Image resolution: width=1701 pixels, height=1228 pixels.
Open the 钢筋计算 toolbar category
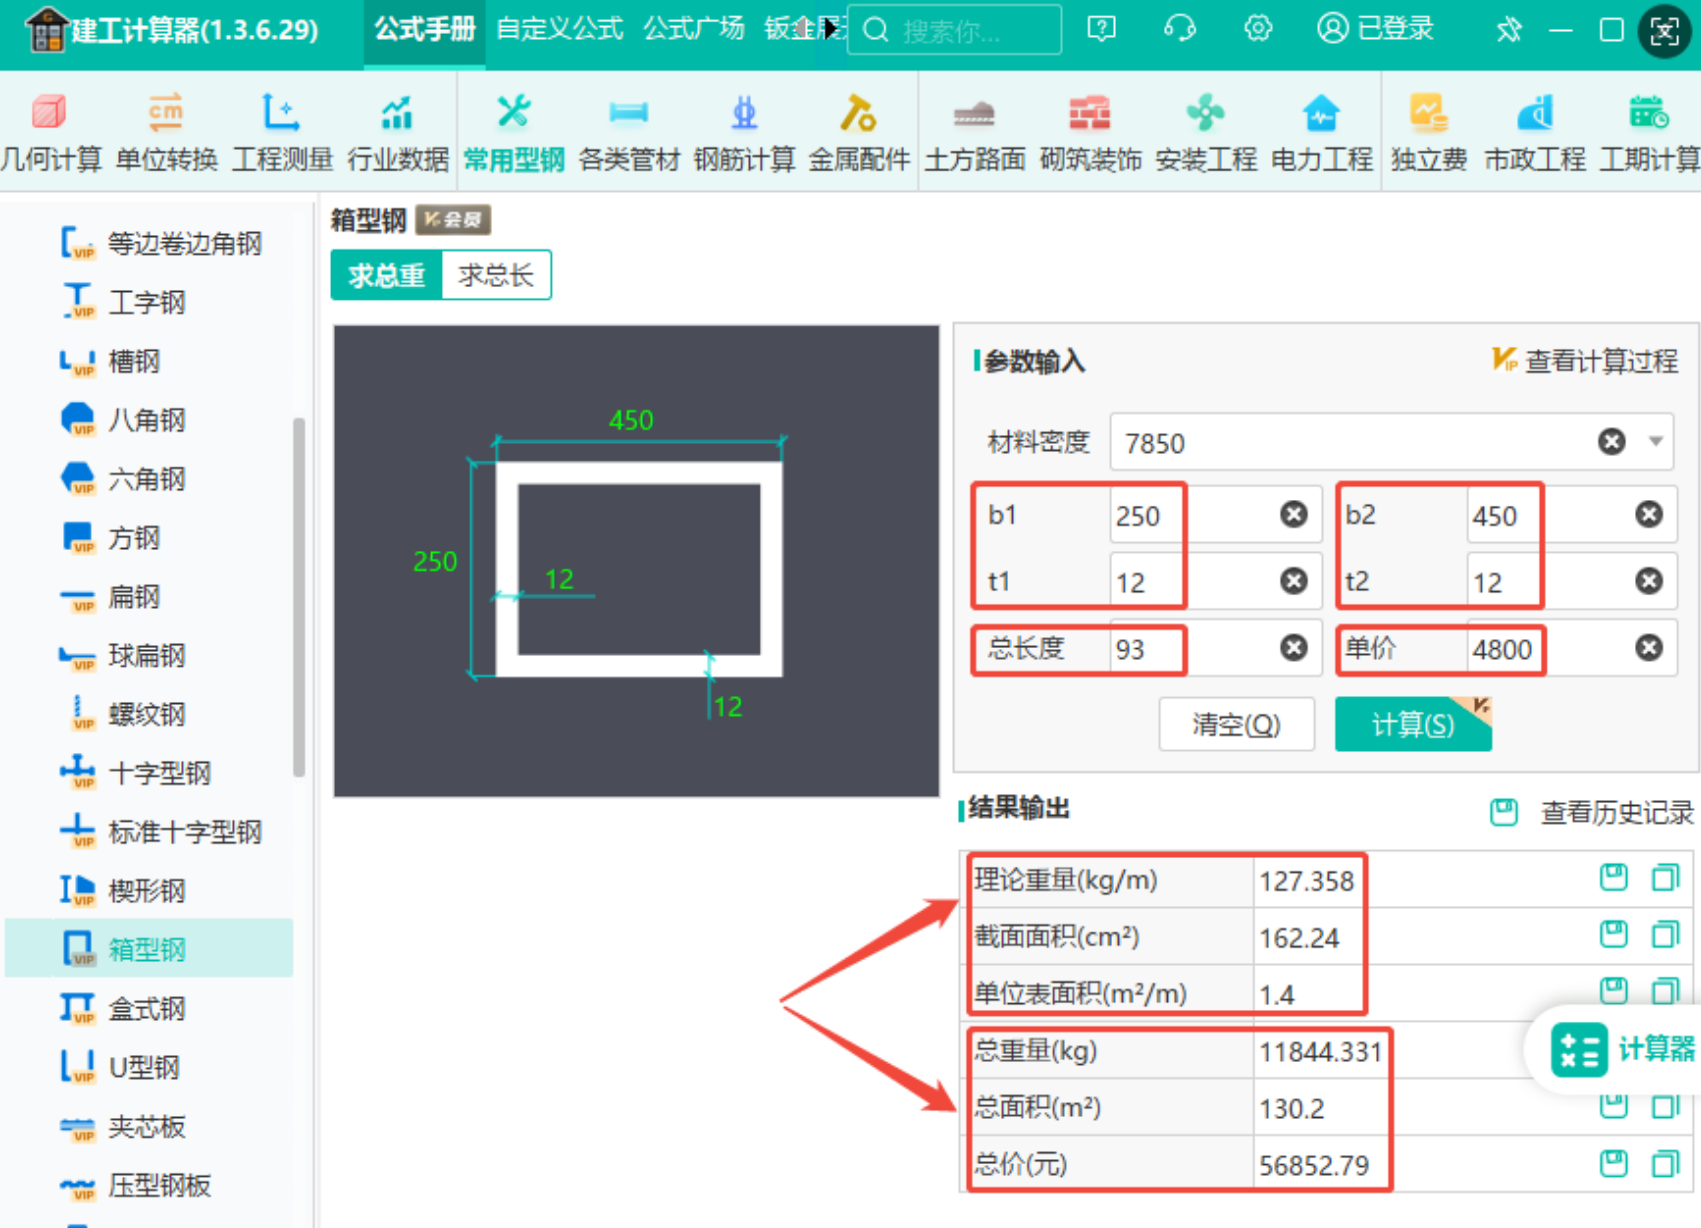point(744,132)
